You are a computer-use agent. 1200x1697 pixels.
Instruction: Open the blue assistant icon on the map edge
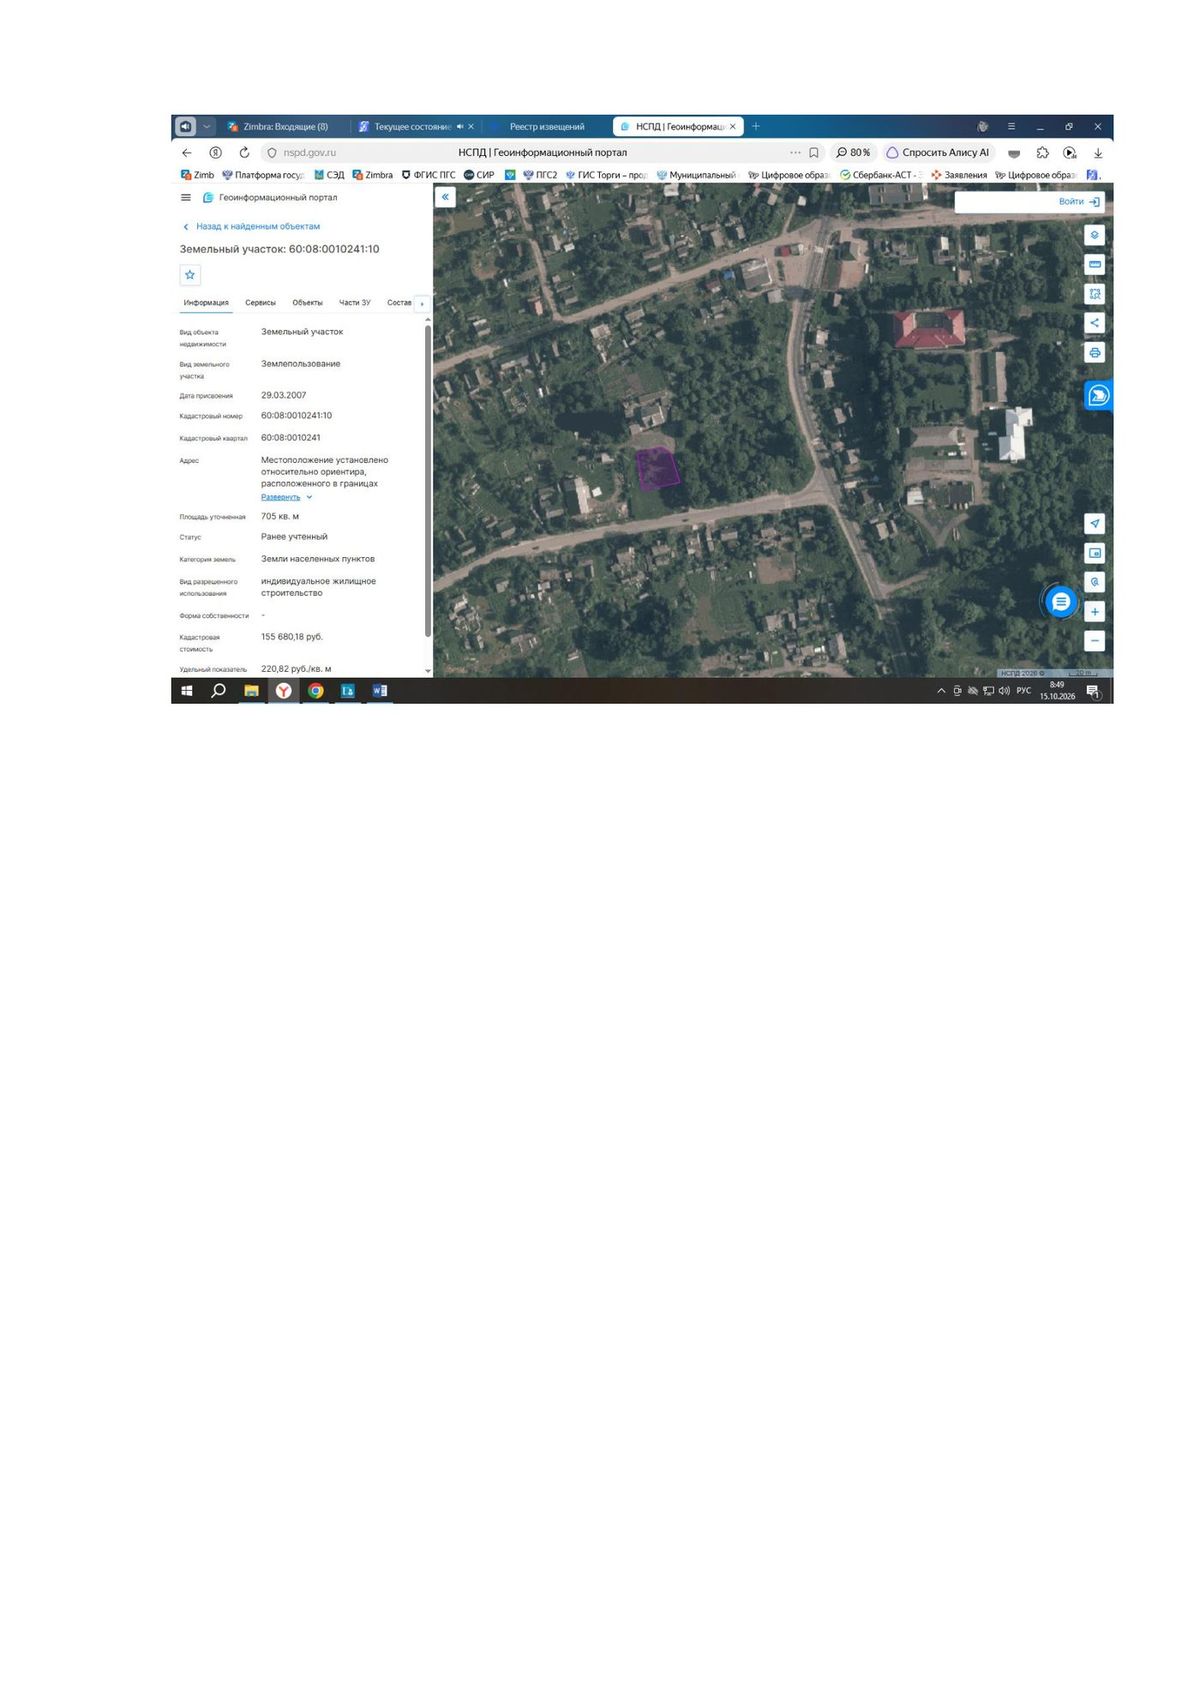tap(1098, 396)
